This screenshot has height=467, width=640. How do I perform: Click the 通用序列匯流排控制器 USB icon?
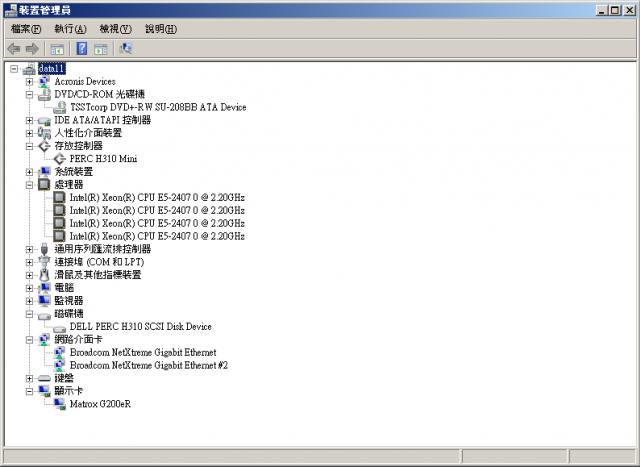click(x=44, y=249)
